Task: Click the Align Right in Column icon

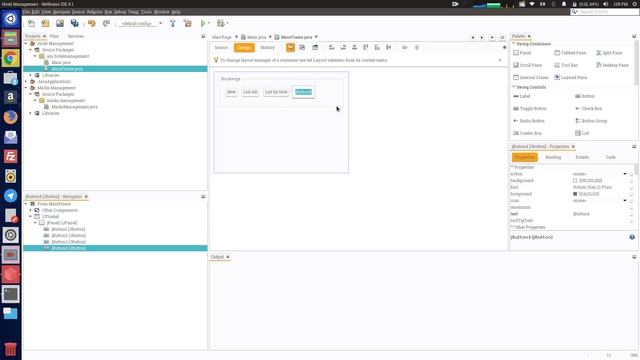Action: [x=343, y=47]
